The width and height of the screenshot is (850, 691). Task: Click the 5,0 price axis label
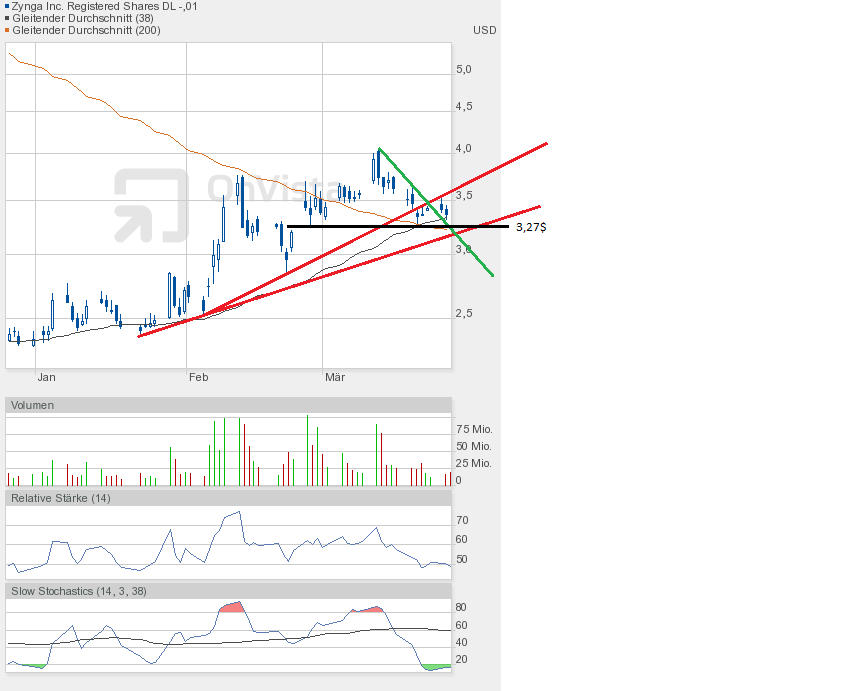tap(464, 69)
